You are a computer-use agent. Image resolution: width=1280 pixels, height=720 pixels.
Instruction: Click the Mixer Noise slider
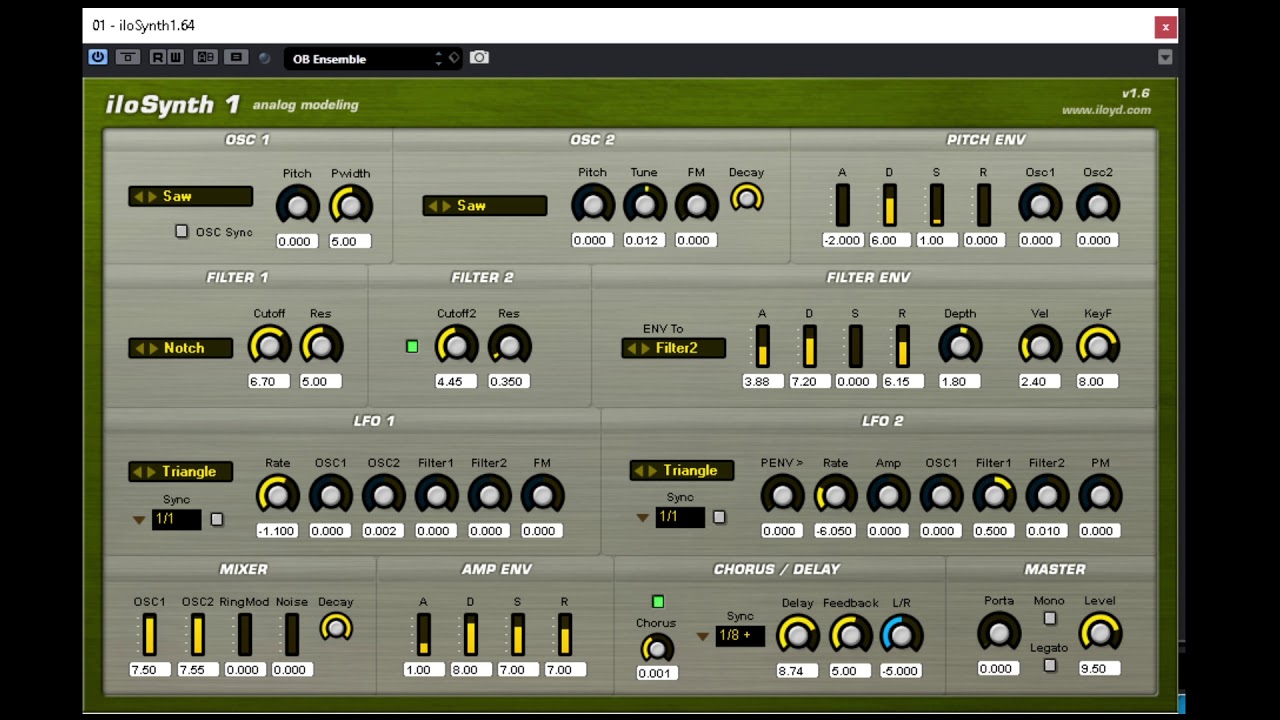point(291,635)
